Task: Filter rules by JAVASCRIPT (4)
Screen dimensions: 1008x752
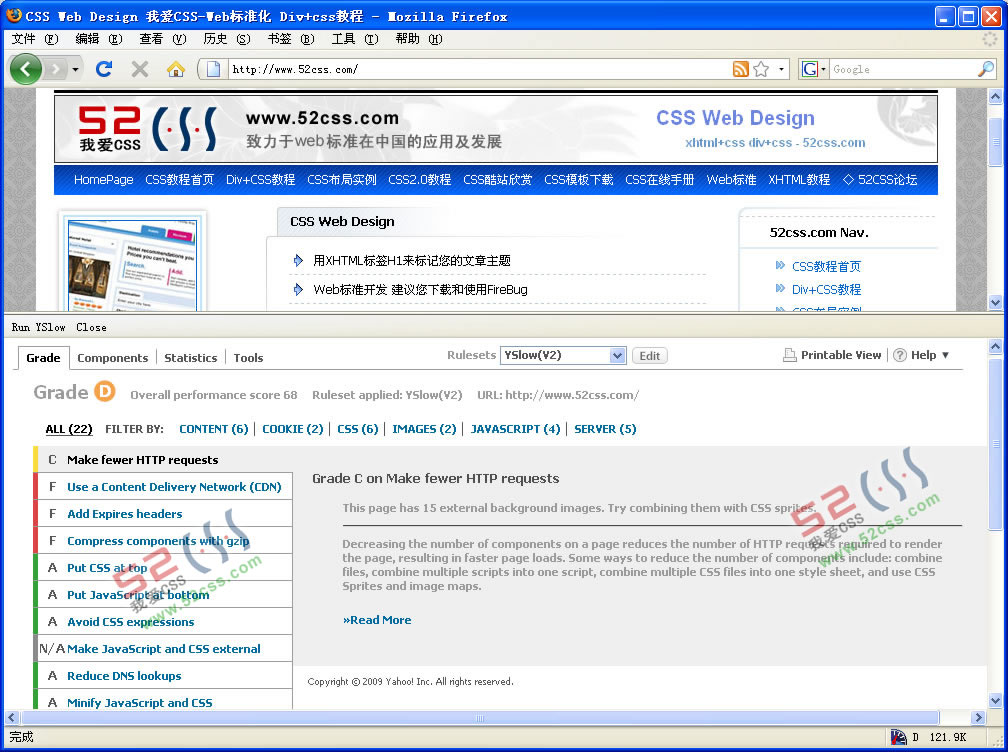Action: coord(516,429)
